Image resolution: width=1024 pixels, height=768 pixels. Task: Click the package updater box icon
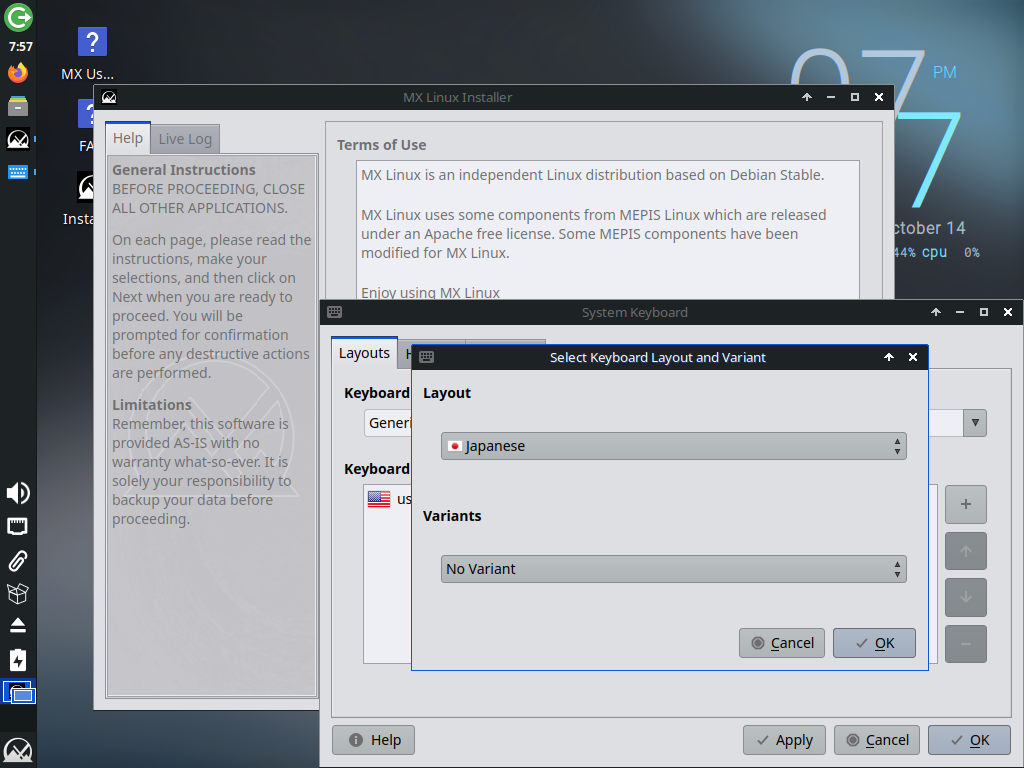(18, 594)
